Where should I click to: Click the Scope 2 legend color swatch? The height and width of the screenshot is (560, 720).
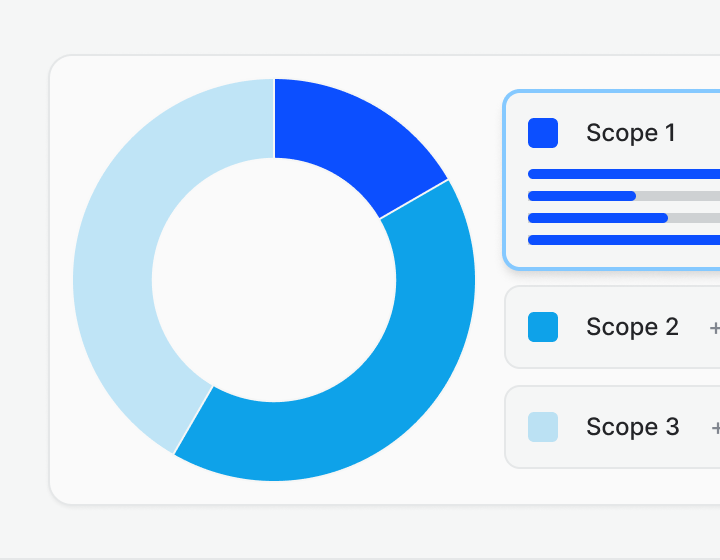(543, 327)
